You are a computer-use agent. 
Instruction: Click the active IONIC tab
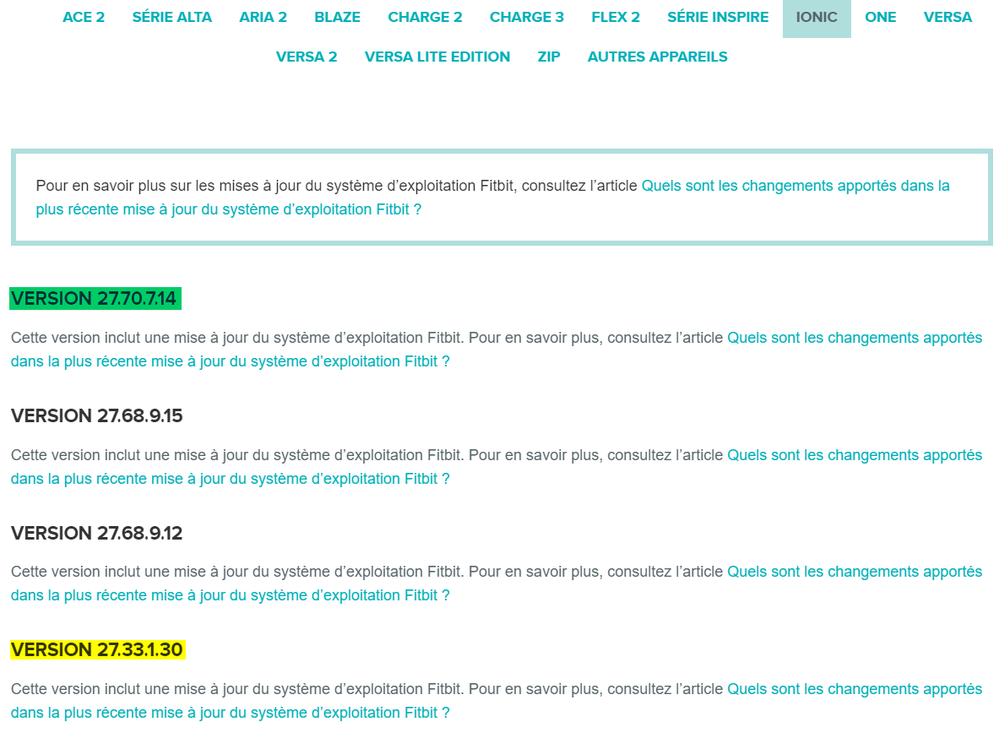tap(817, 17)
